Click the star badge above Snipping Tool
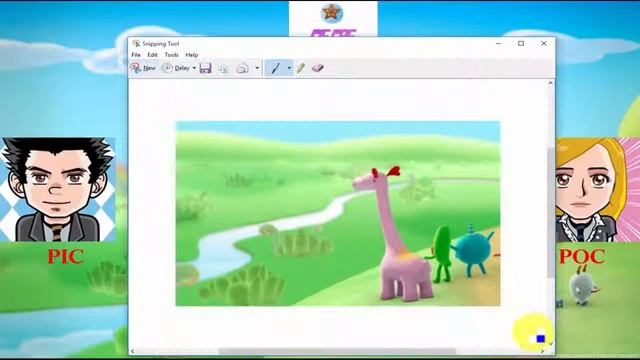Viewport: 640px width, 360px height. [x=331, y=13]
